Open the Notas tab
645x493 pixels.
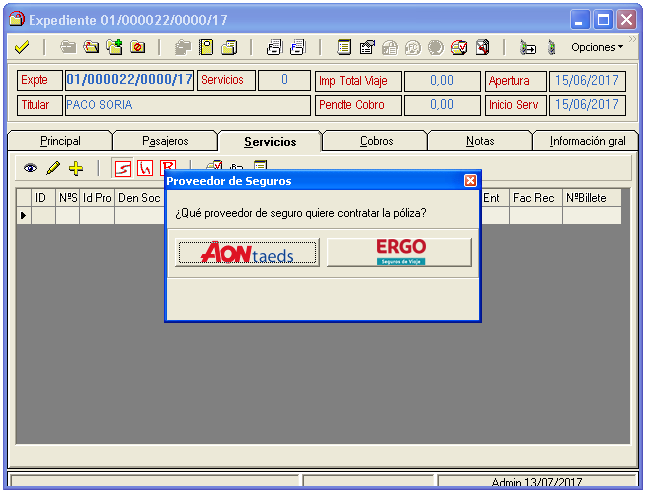[x=480, y=141]
